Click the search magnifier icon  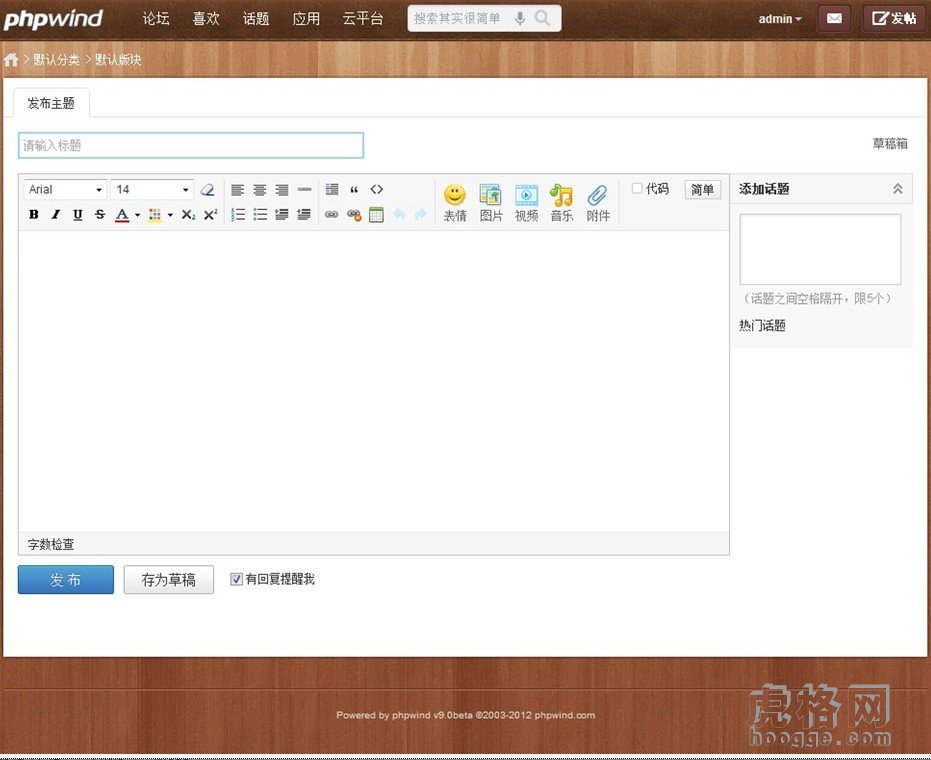click(x=542, y=18)
